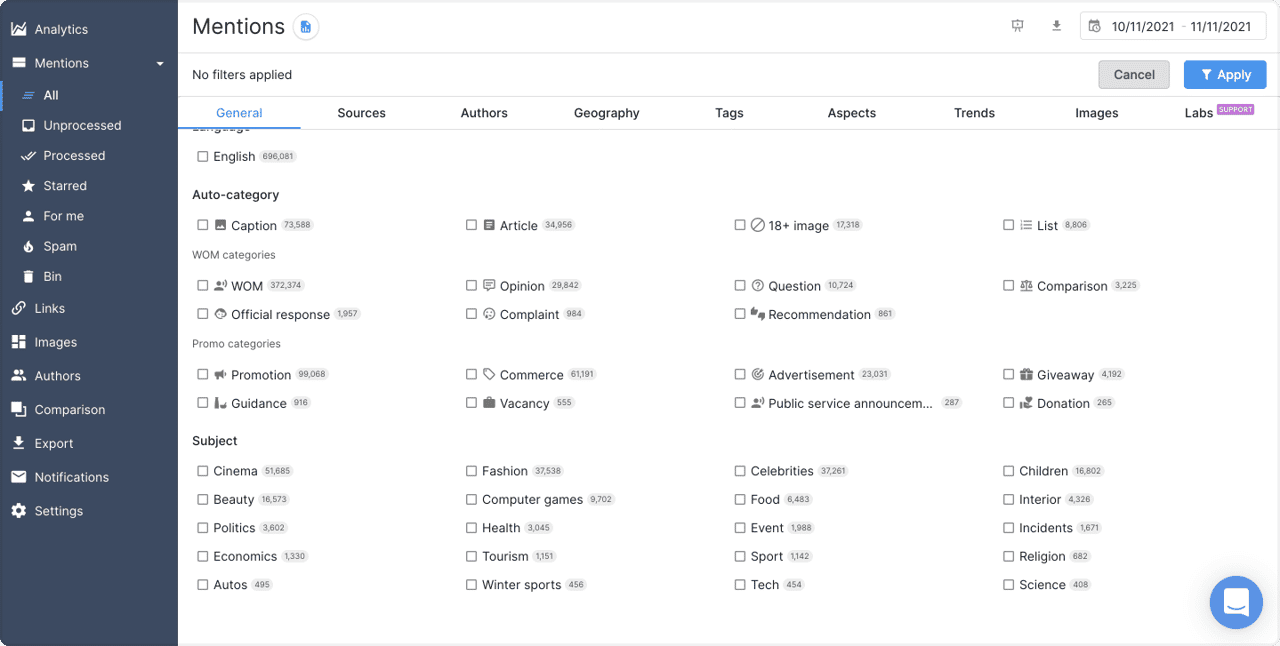The image size is (1280, 646).
Task: Select the General tab
Action: coord(239,113)
